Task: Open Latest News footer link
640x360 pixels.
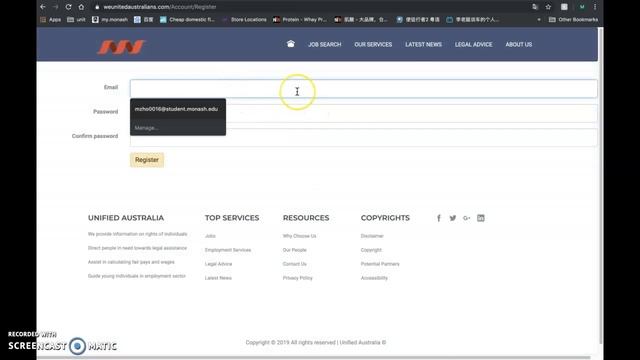Action: [218, 278]
